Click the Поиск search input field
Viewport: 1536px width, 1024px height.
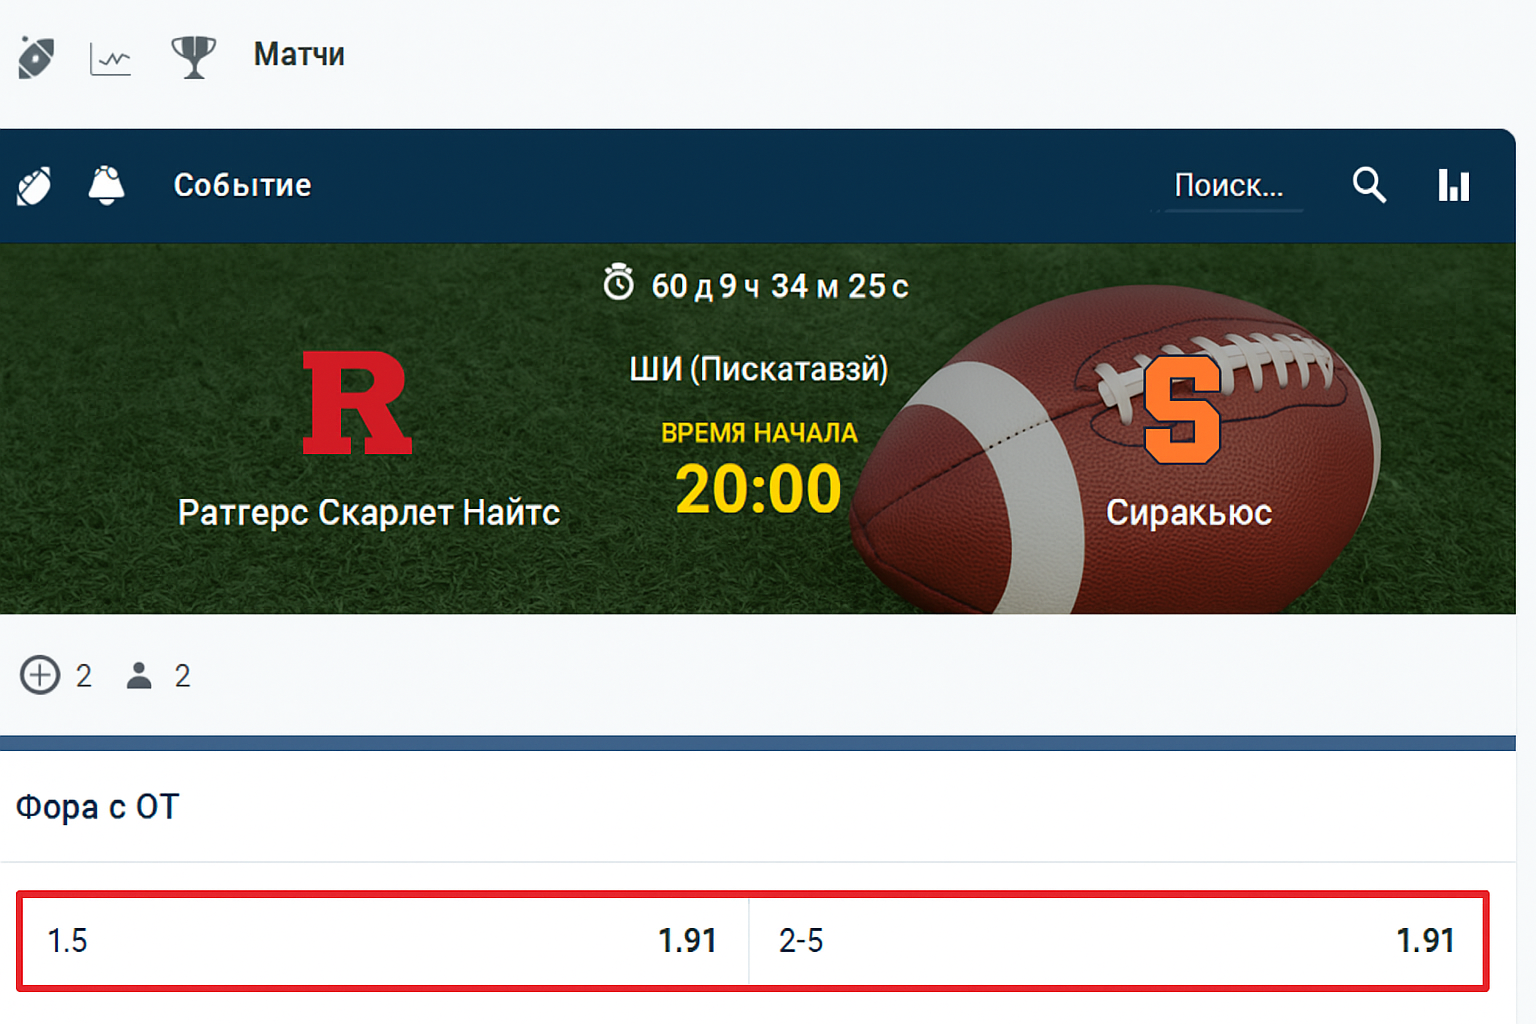[1228, 186]
